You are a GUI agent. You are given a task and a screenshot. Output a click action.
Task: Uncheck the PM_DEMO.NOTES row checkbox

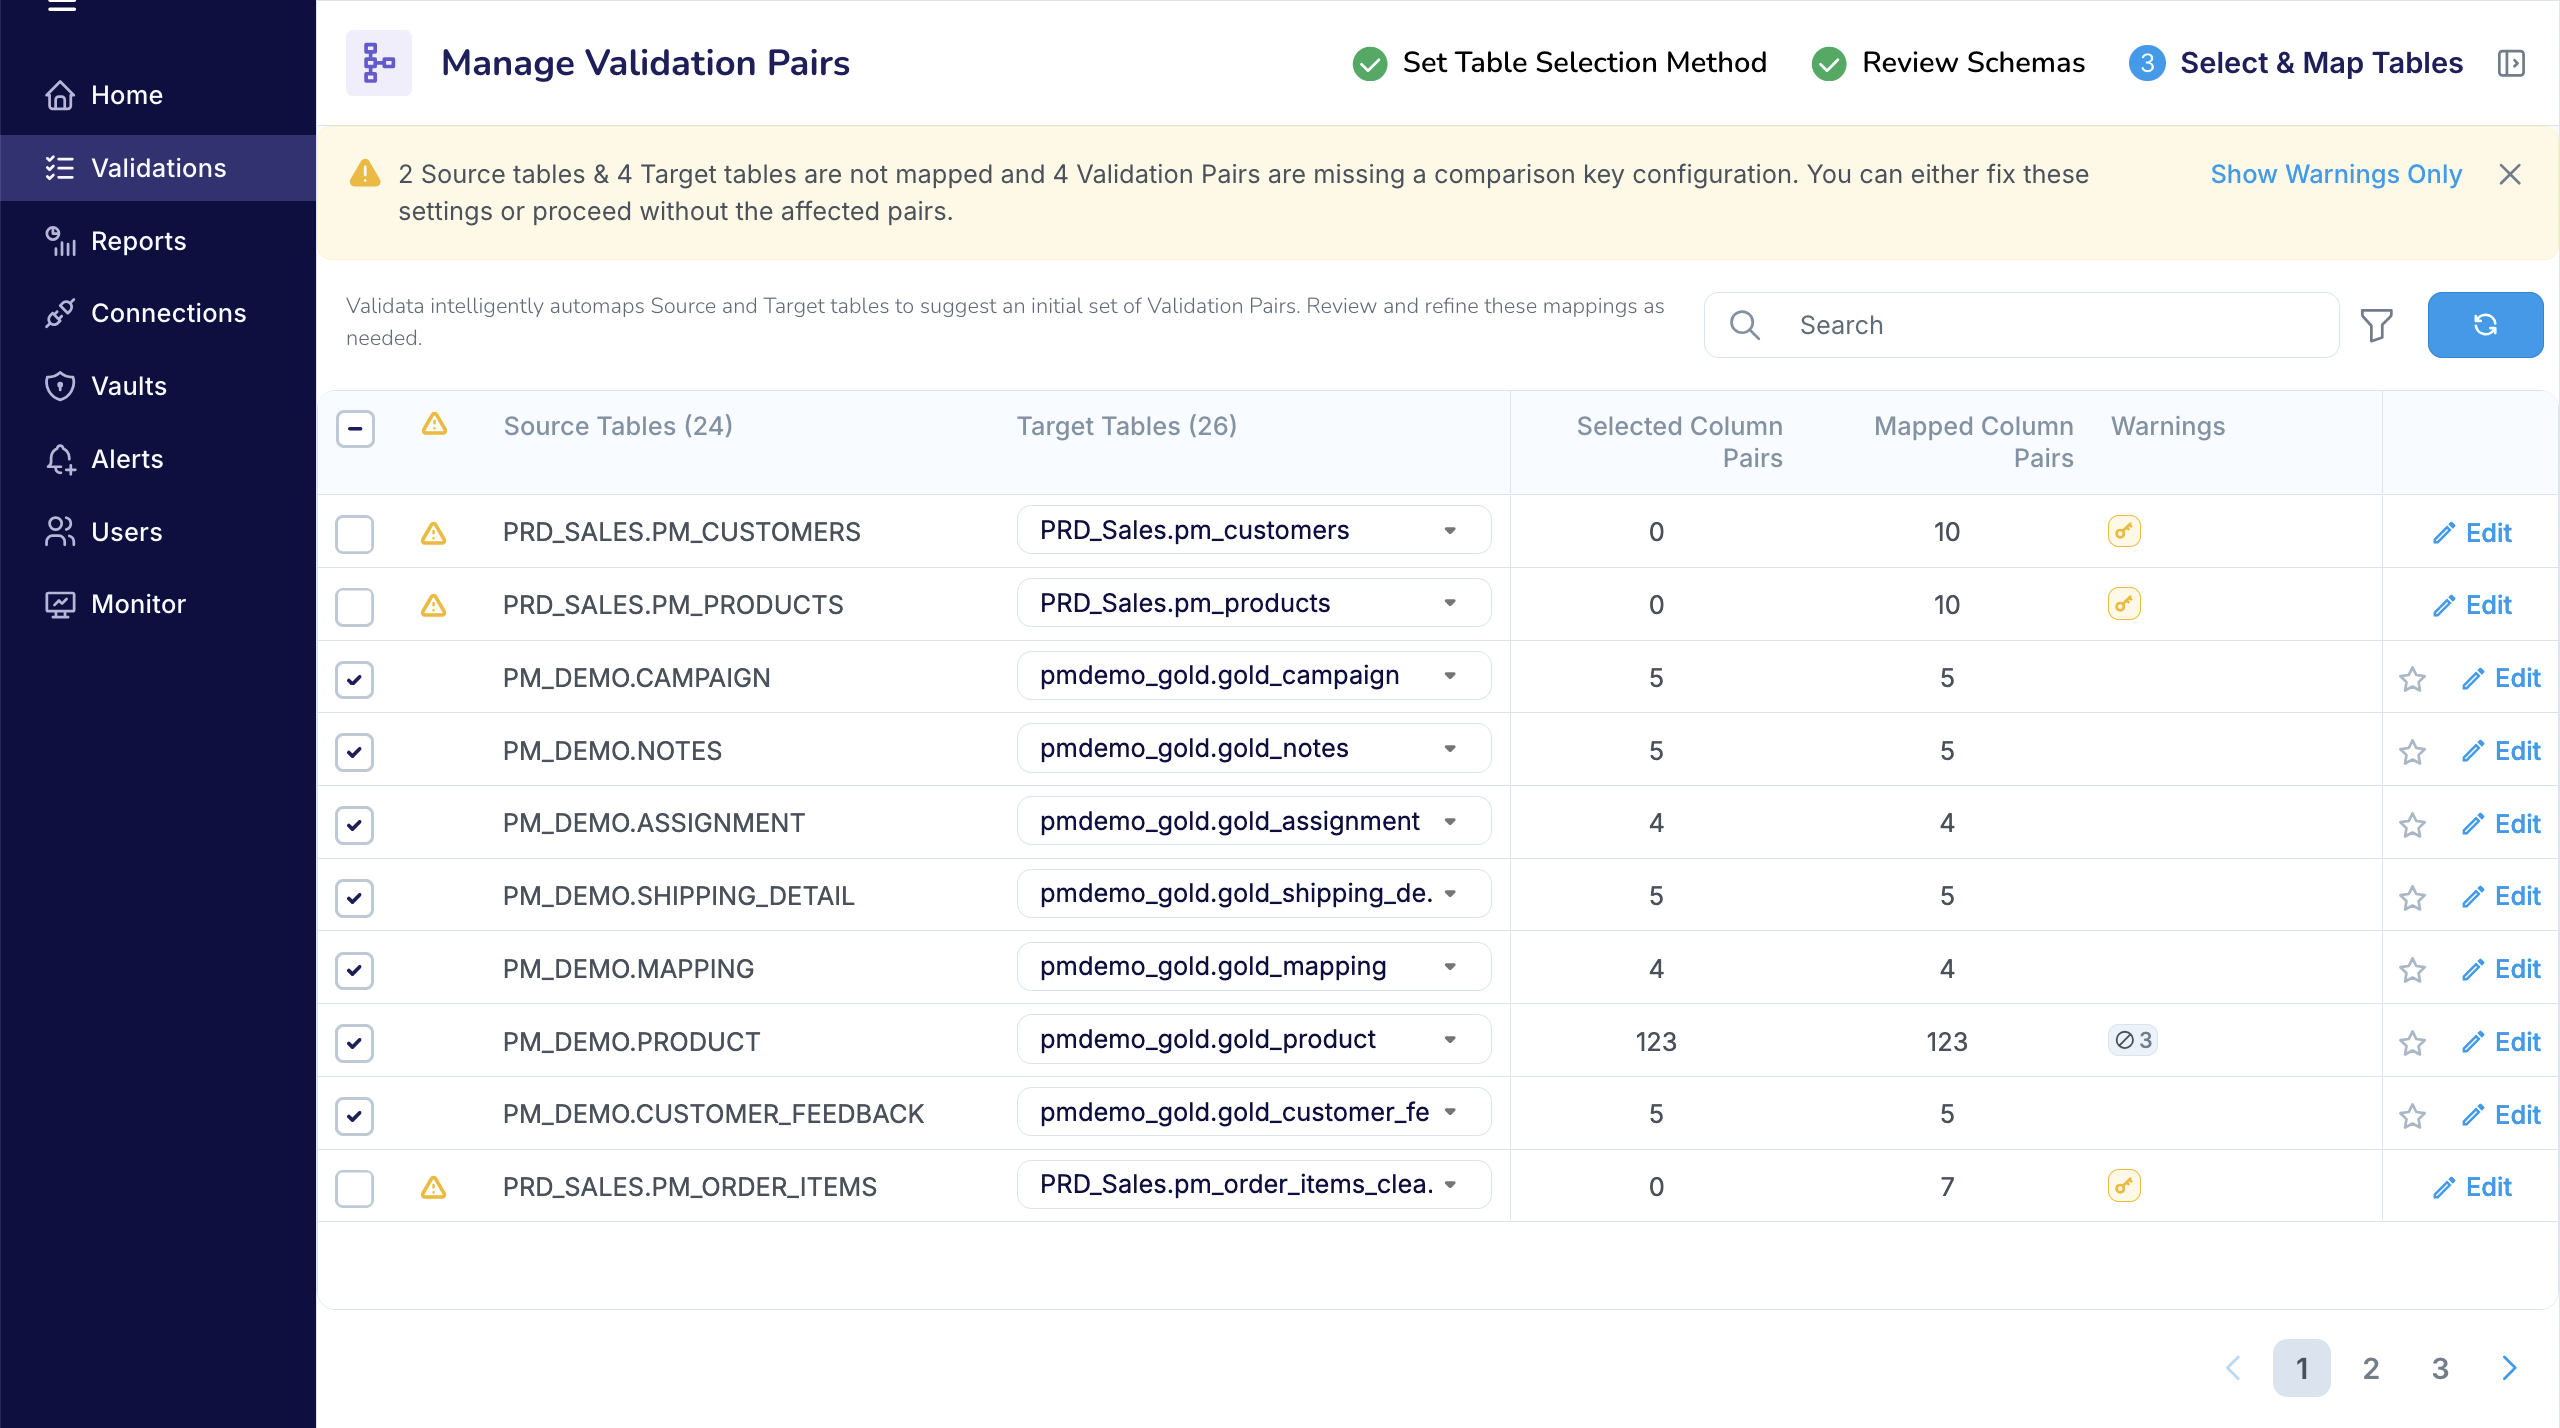(354, 751)
